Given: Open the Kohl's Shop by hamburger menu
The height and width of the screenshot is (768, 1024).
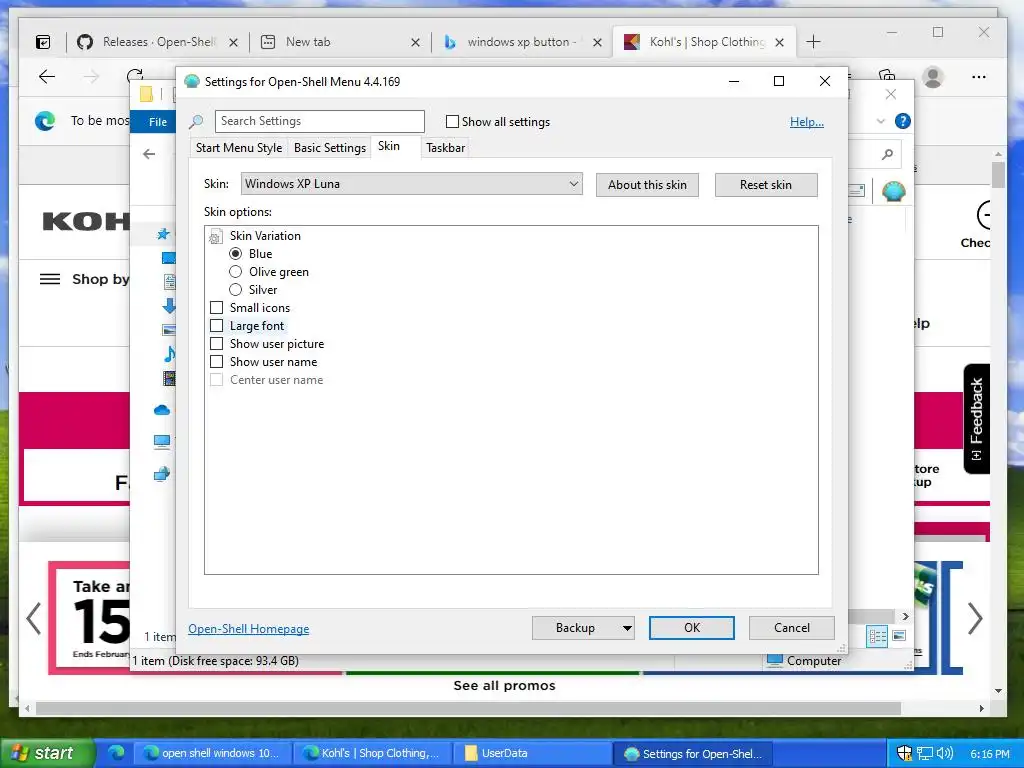Looking at the screenshot, I should click(x=50, y=280).
